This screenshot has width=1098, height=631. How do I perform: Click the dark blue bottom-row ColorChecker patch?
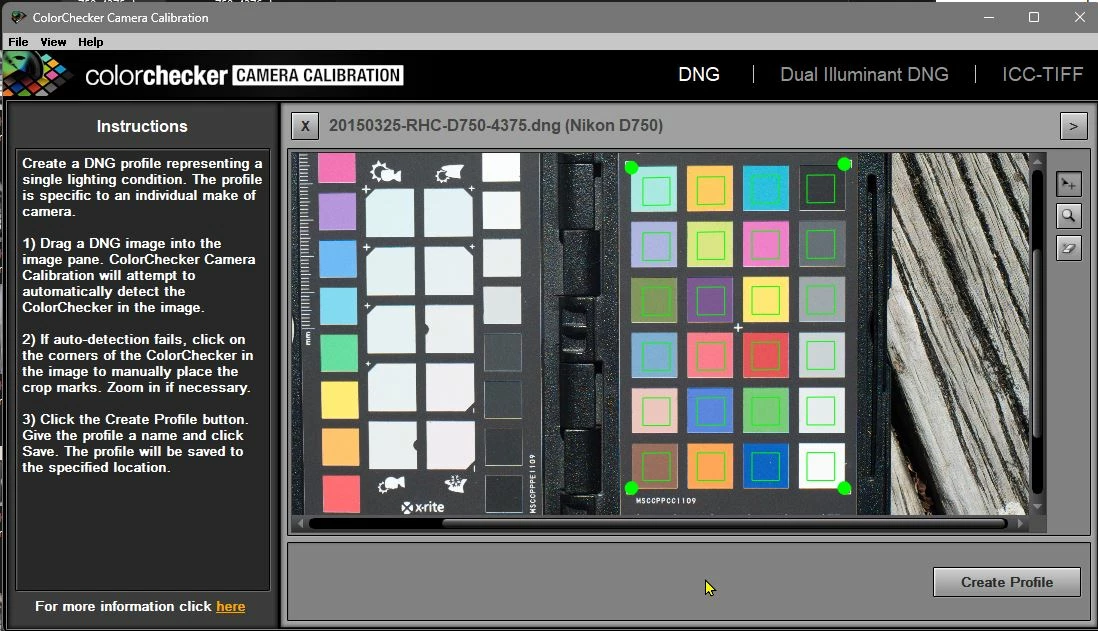[x=765, y=466]
